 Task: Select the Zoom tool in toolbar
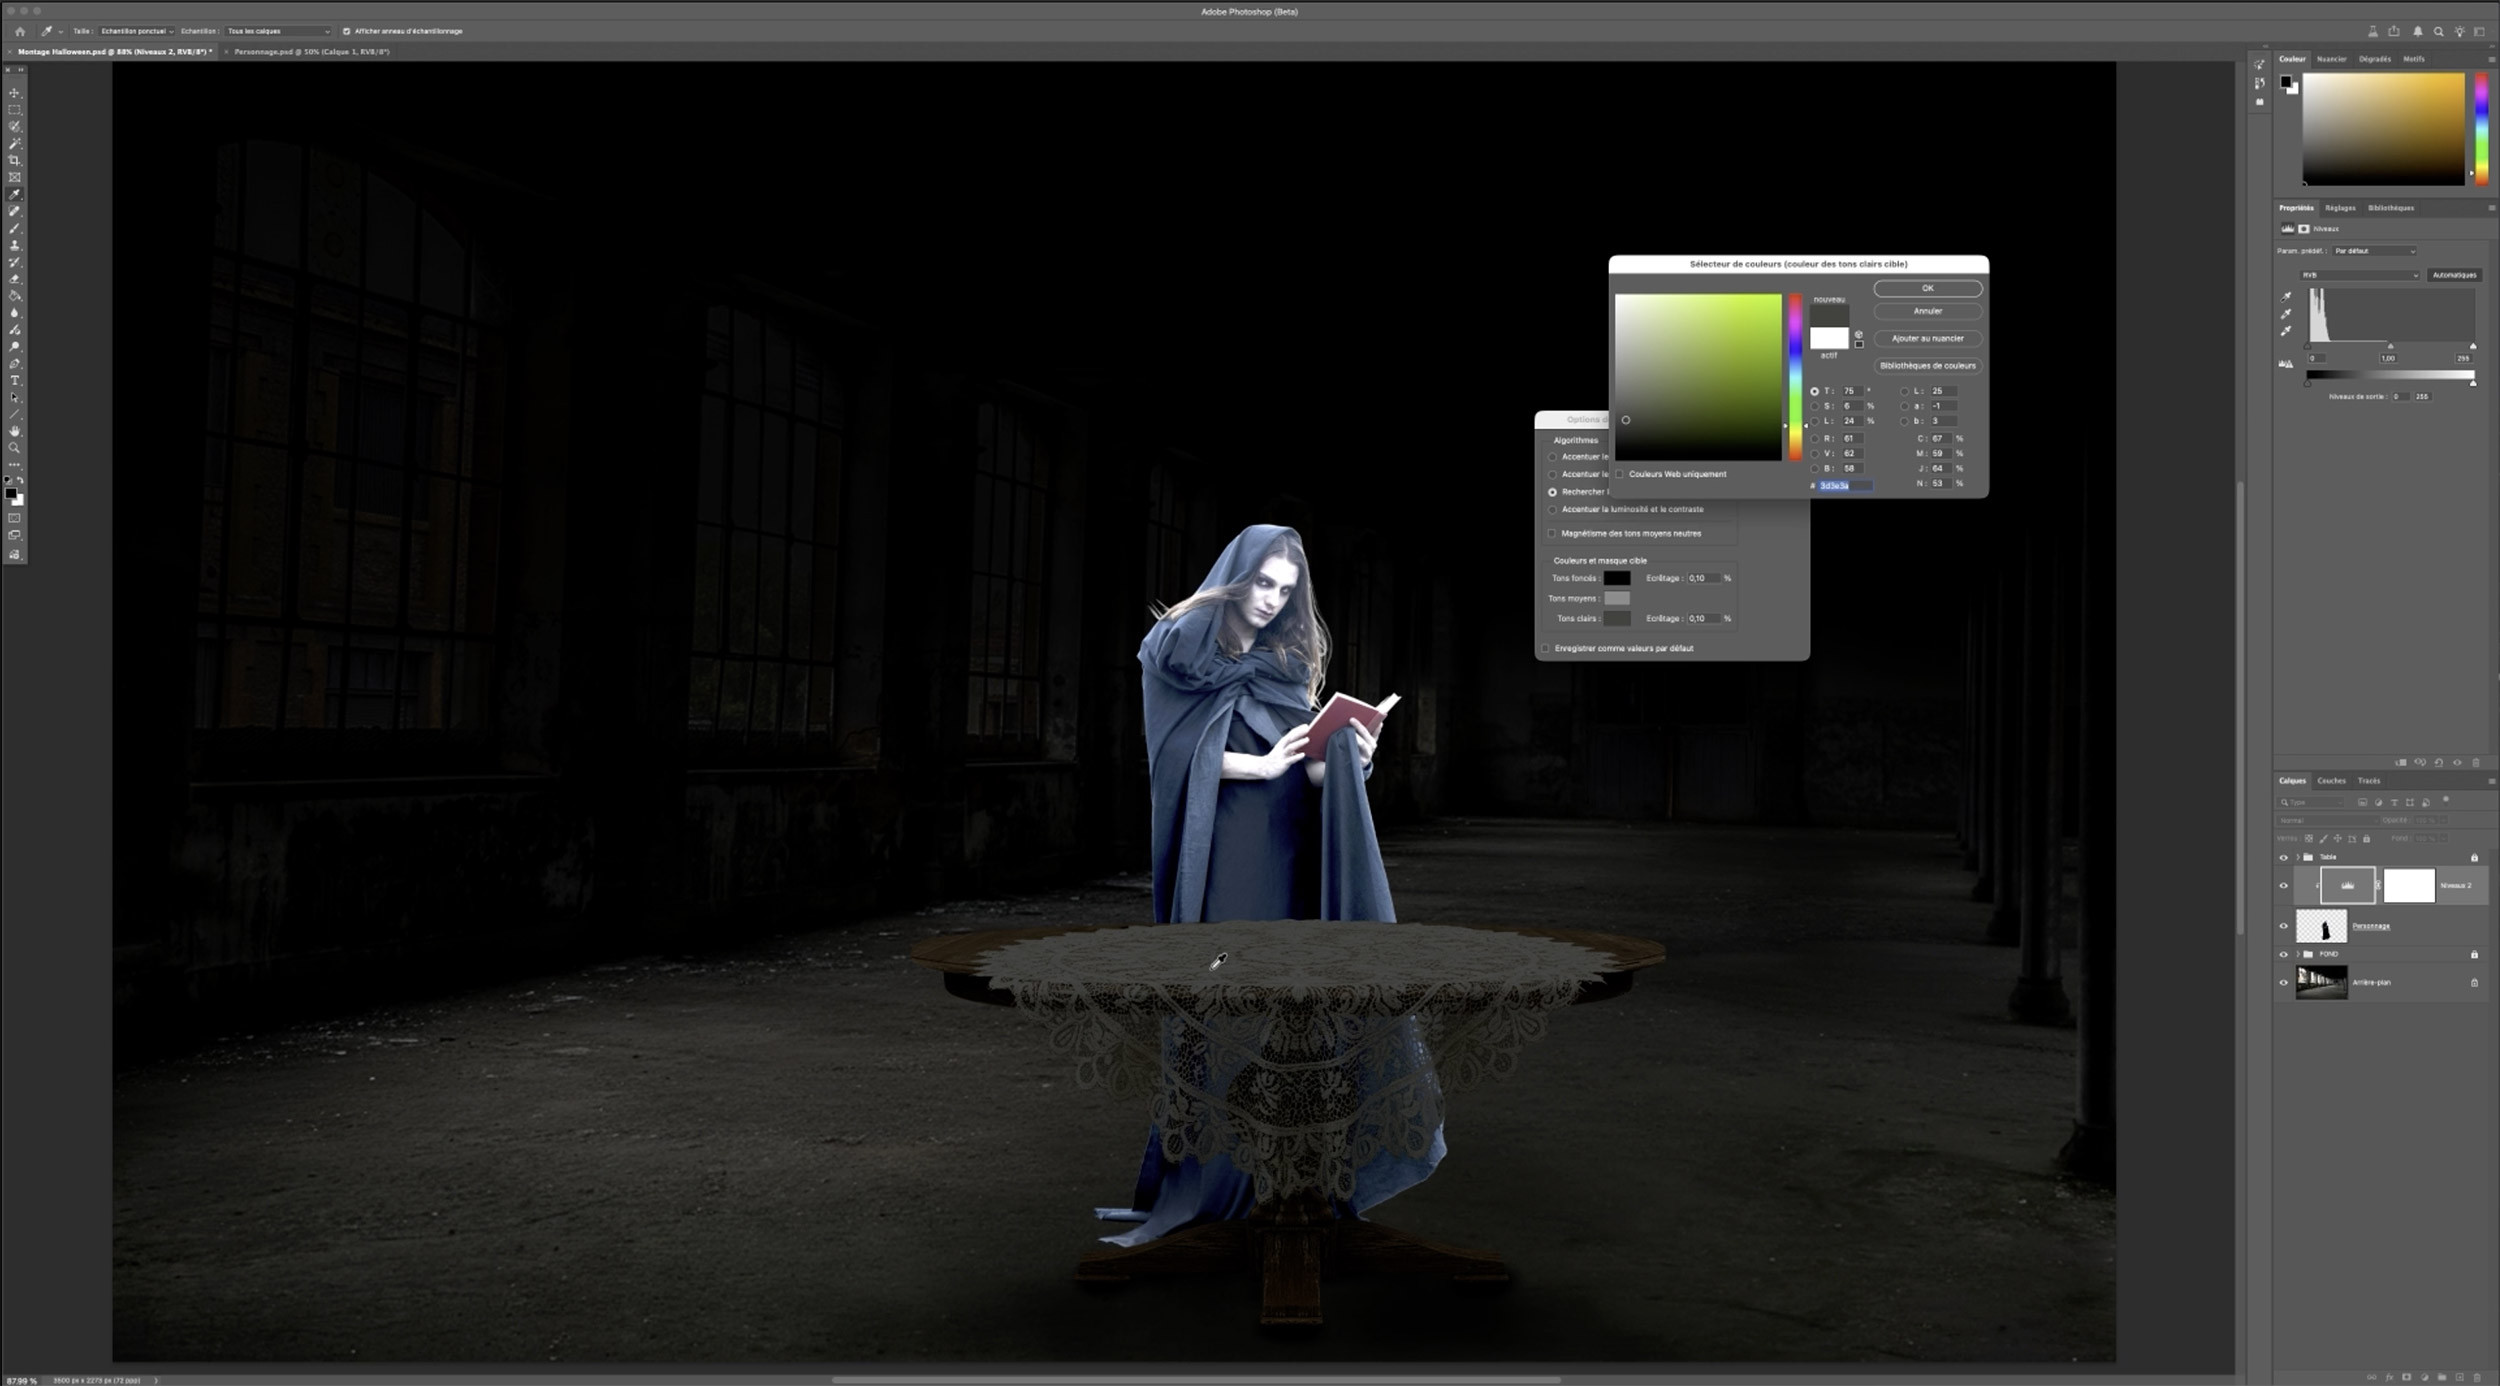(14, 448)
